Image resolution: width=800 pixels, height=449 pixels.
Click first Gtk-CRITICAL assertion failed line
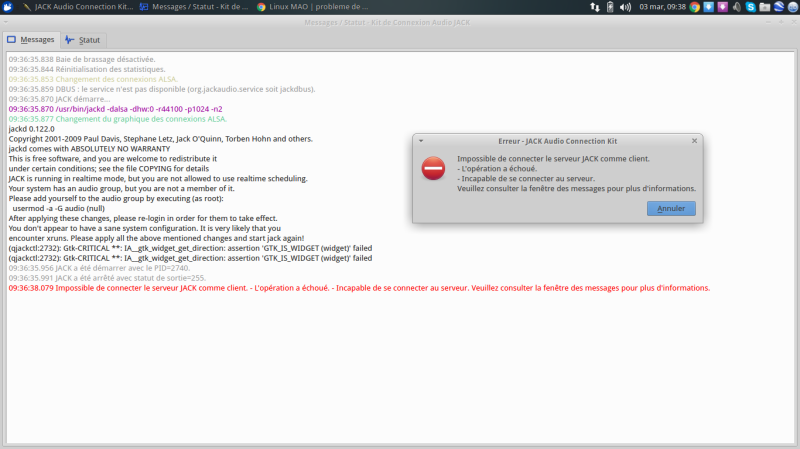tap(190, 248)
